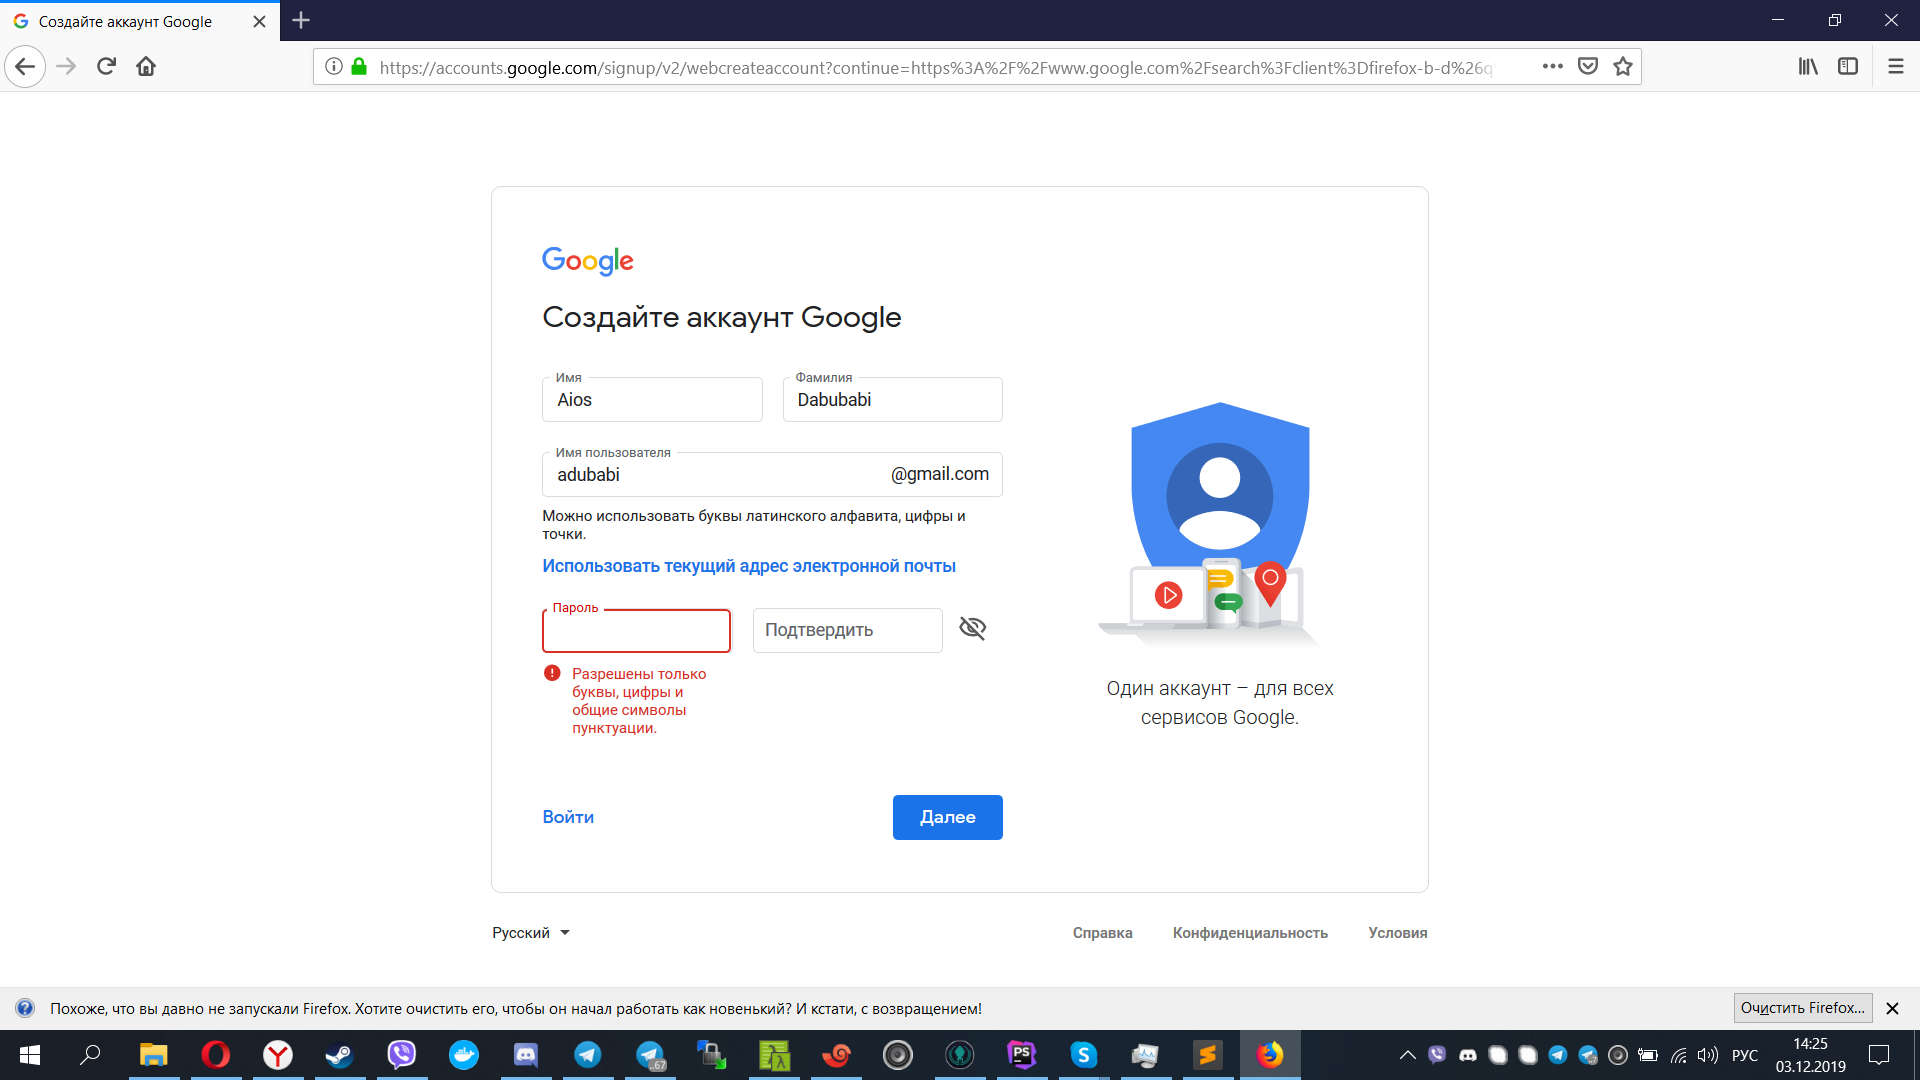Open Wi-Fi network settings in tray
Screen dimensions: 1920x1080
point(1679,1055)
